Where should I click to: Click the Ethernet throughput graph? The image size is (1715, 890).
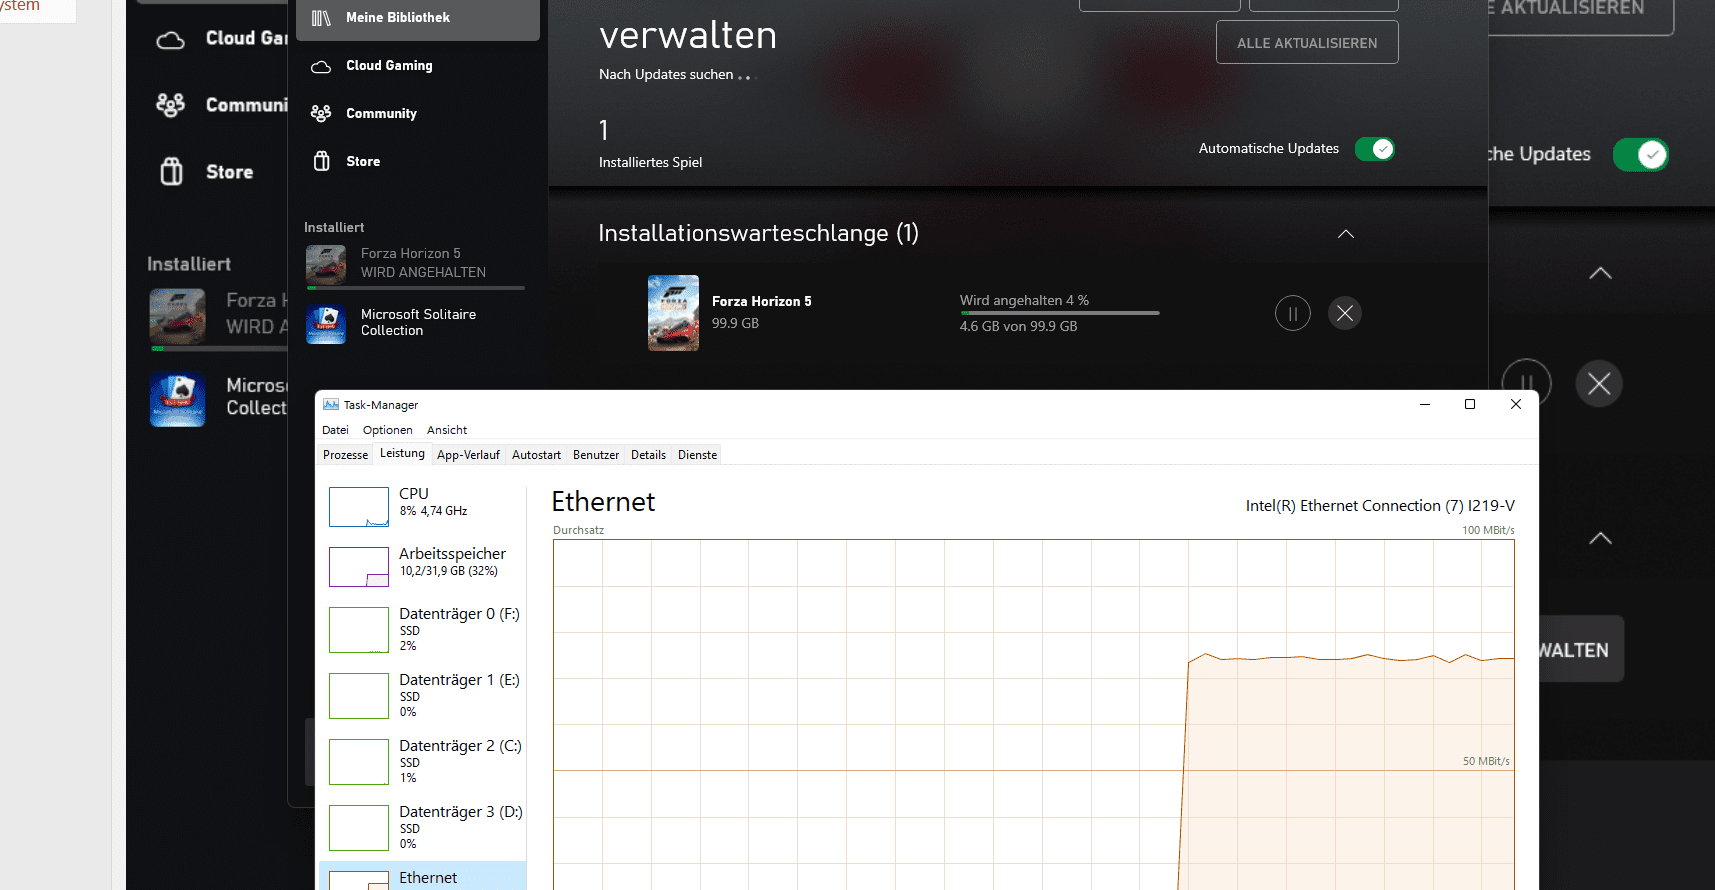tap(1034, 714)
